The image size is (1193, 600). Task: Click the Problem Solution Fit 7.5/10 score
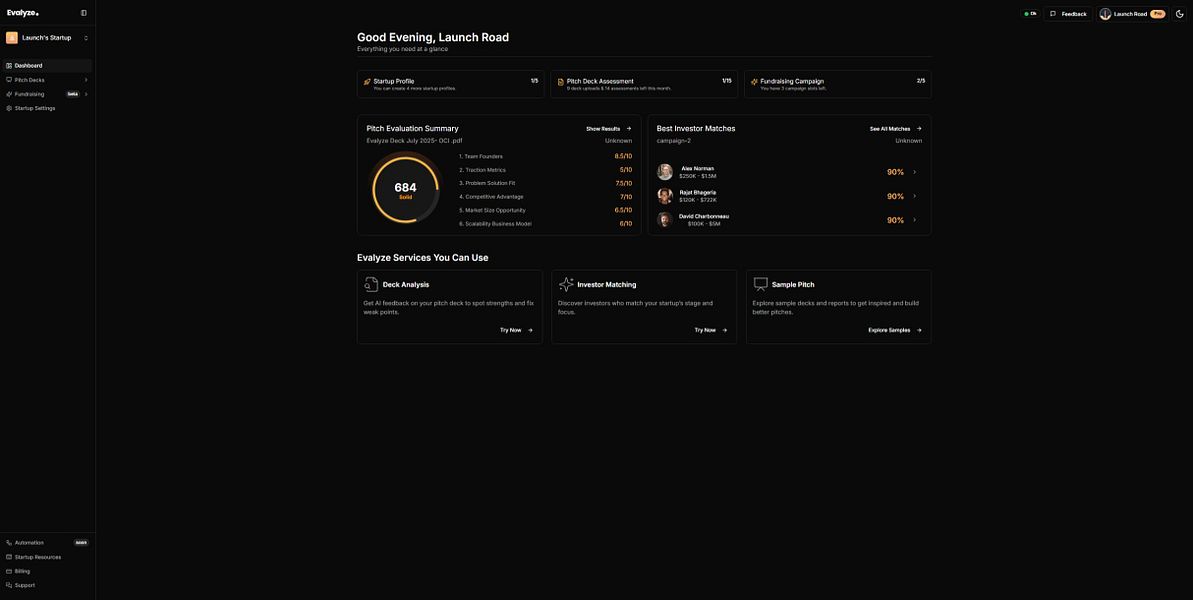pos(623,183)
